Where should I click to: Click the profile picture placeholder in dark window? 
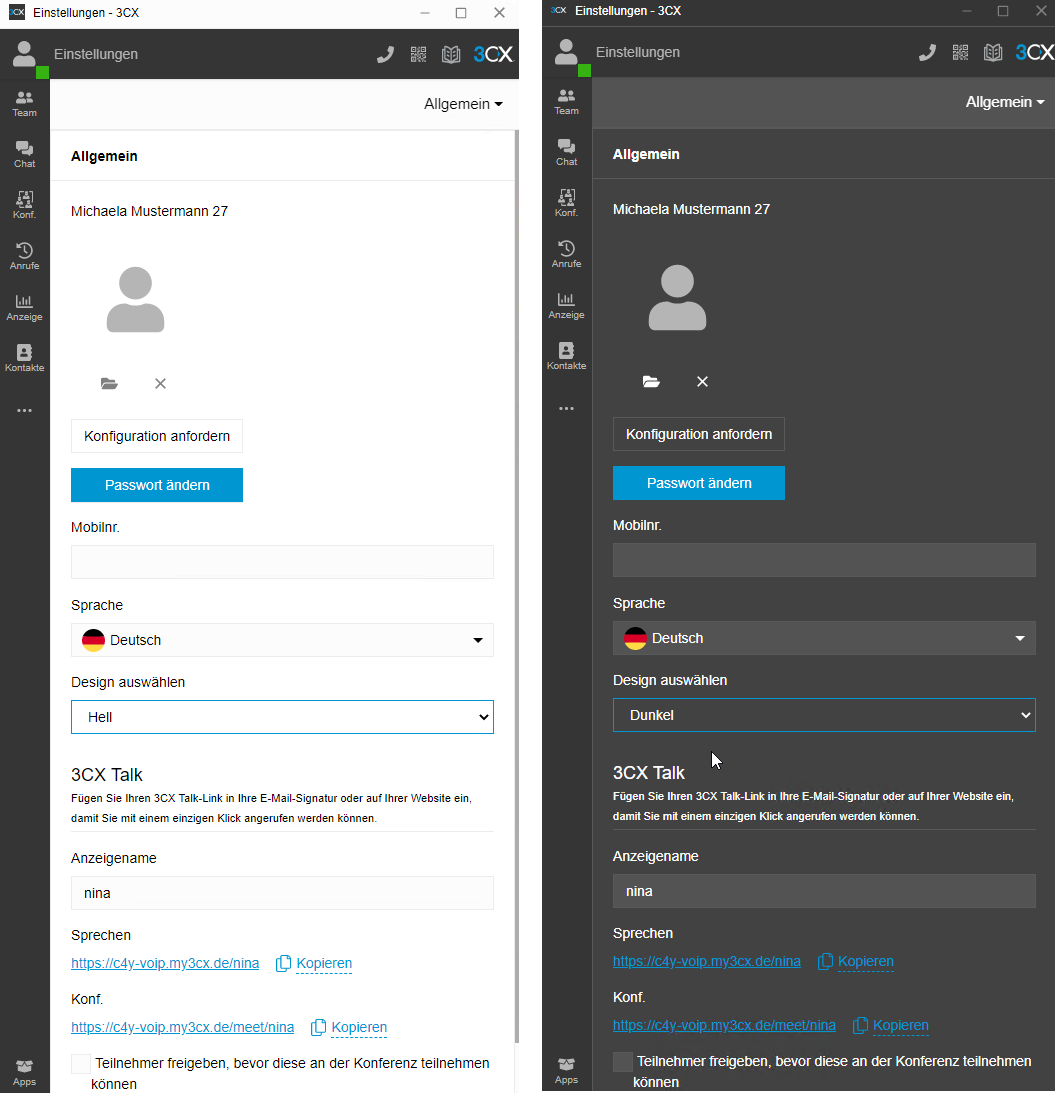[x=677, y=298]
